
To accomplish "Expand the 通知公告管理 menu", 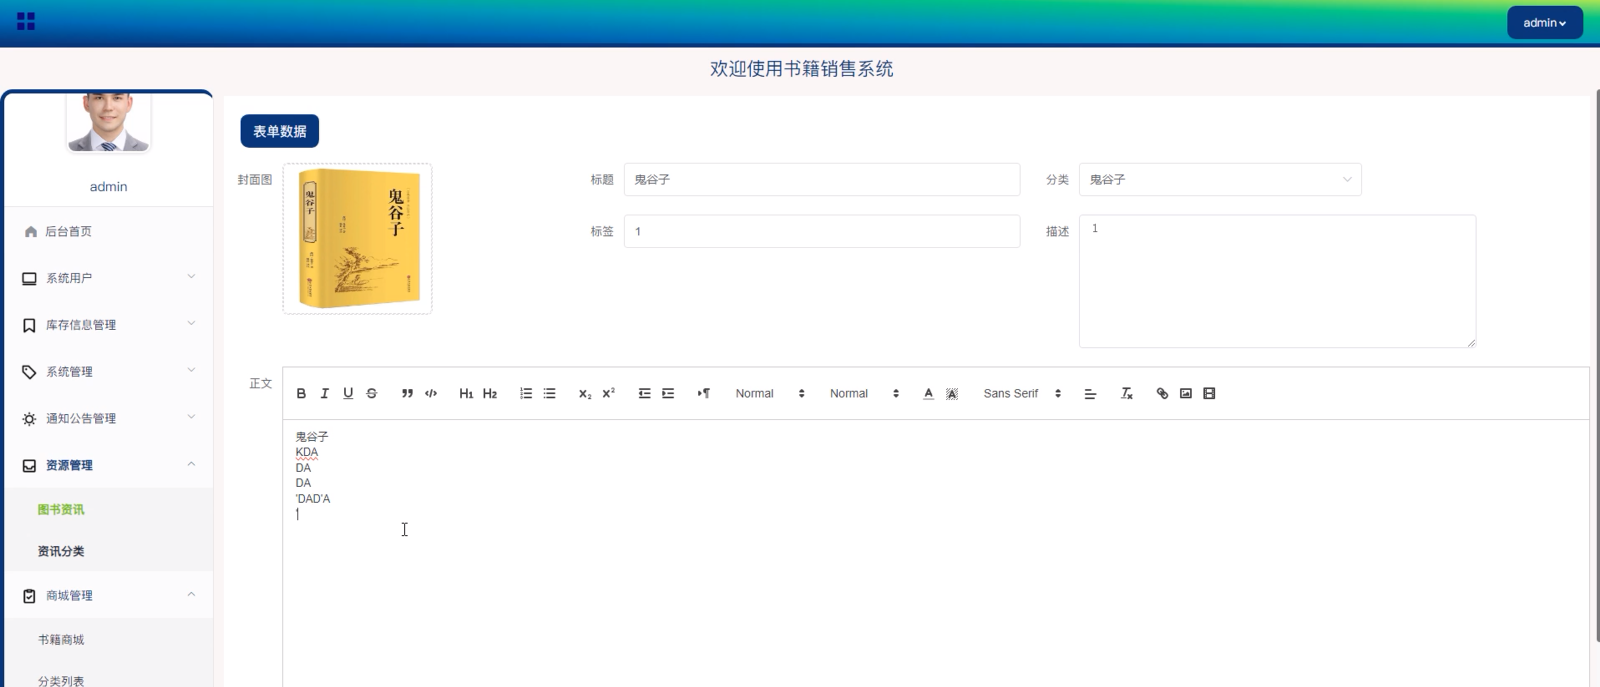I will point(108,419).
